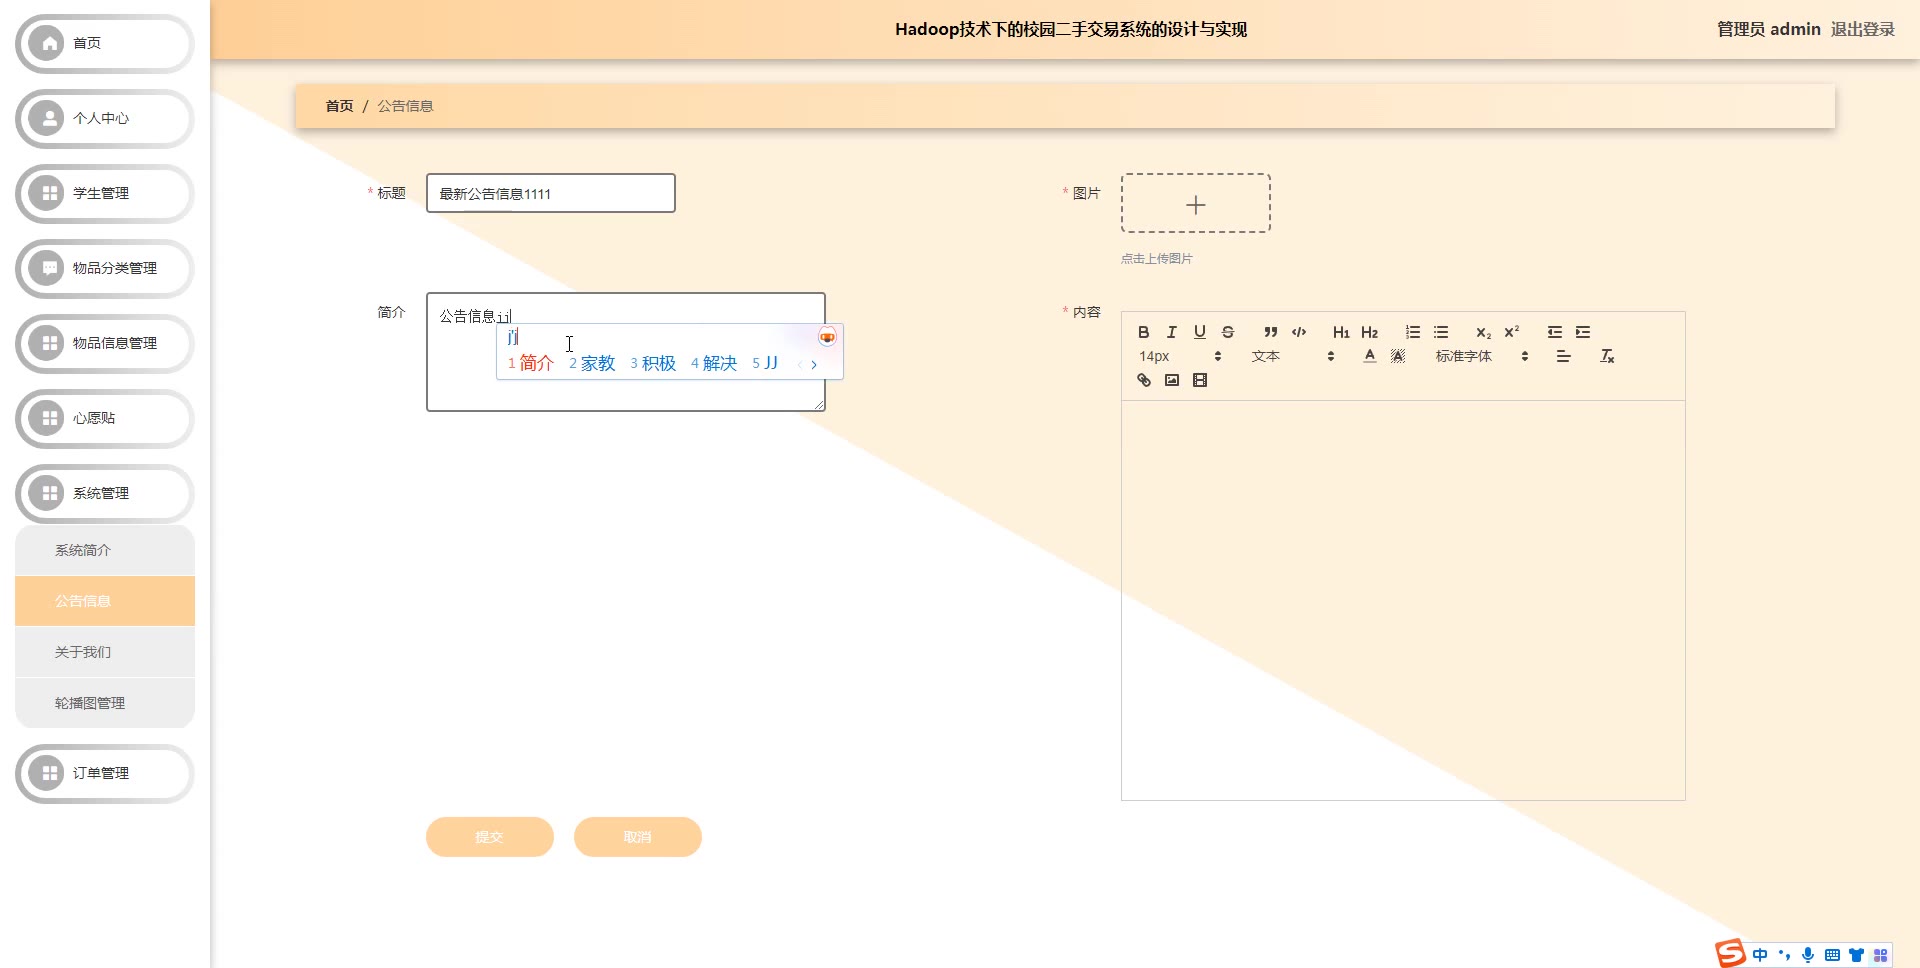Expand the 订单管理 sidebar menu
Viewport: 1920px width, 968px height.
click(x=105, y=773)
